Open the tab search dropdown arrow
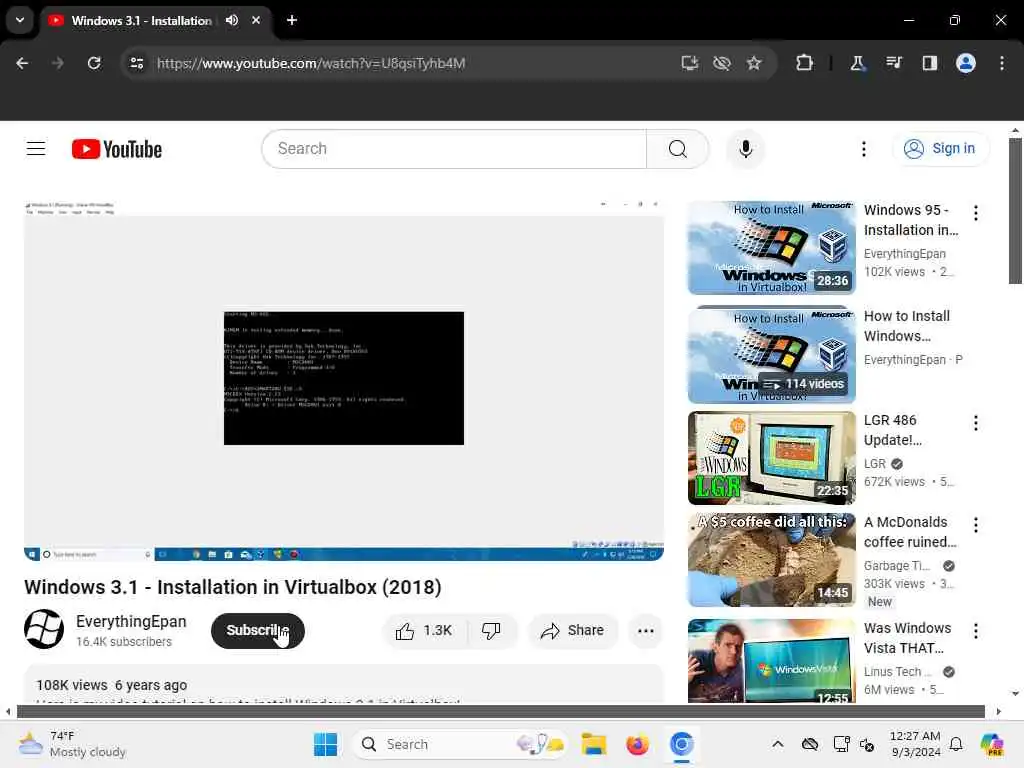This screenshot has width=1024, height=768. tap(20, 20)
